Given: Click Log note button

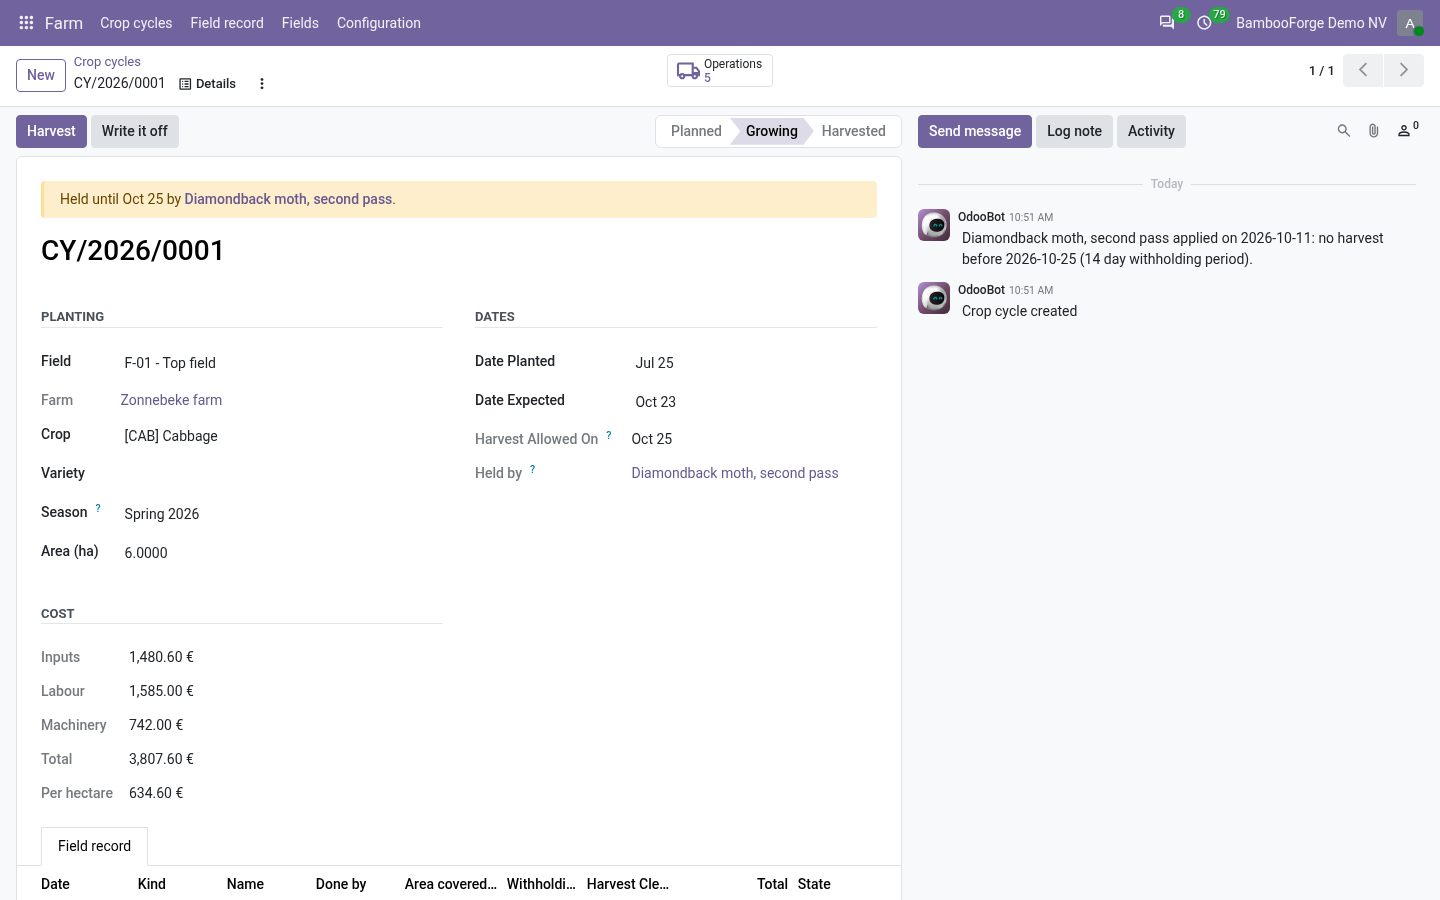Looking at the screenshot, I should (x=1074, y=131).
